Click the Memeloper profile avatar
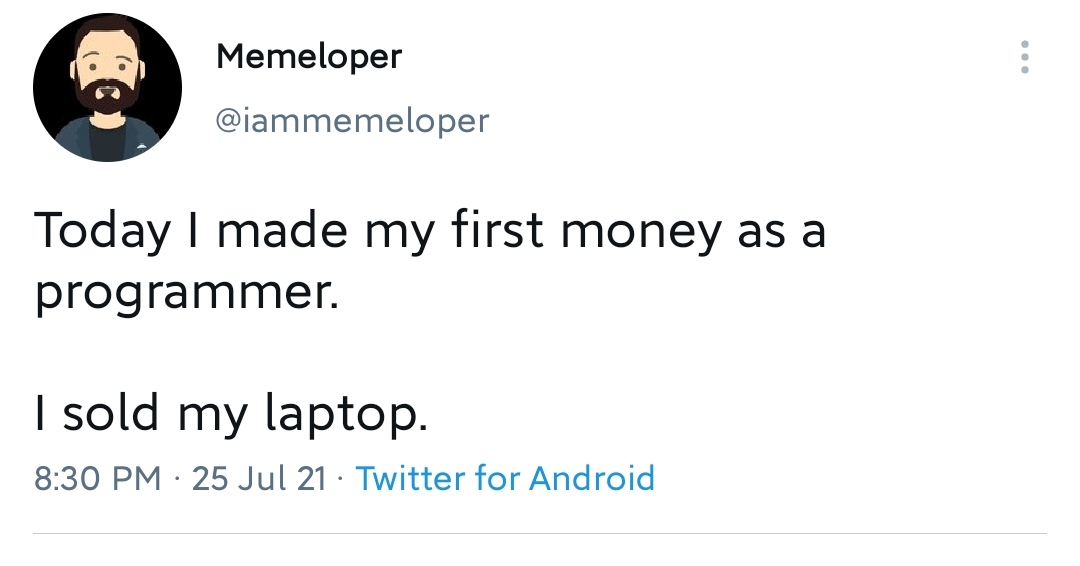 tap(107, 88)
